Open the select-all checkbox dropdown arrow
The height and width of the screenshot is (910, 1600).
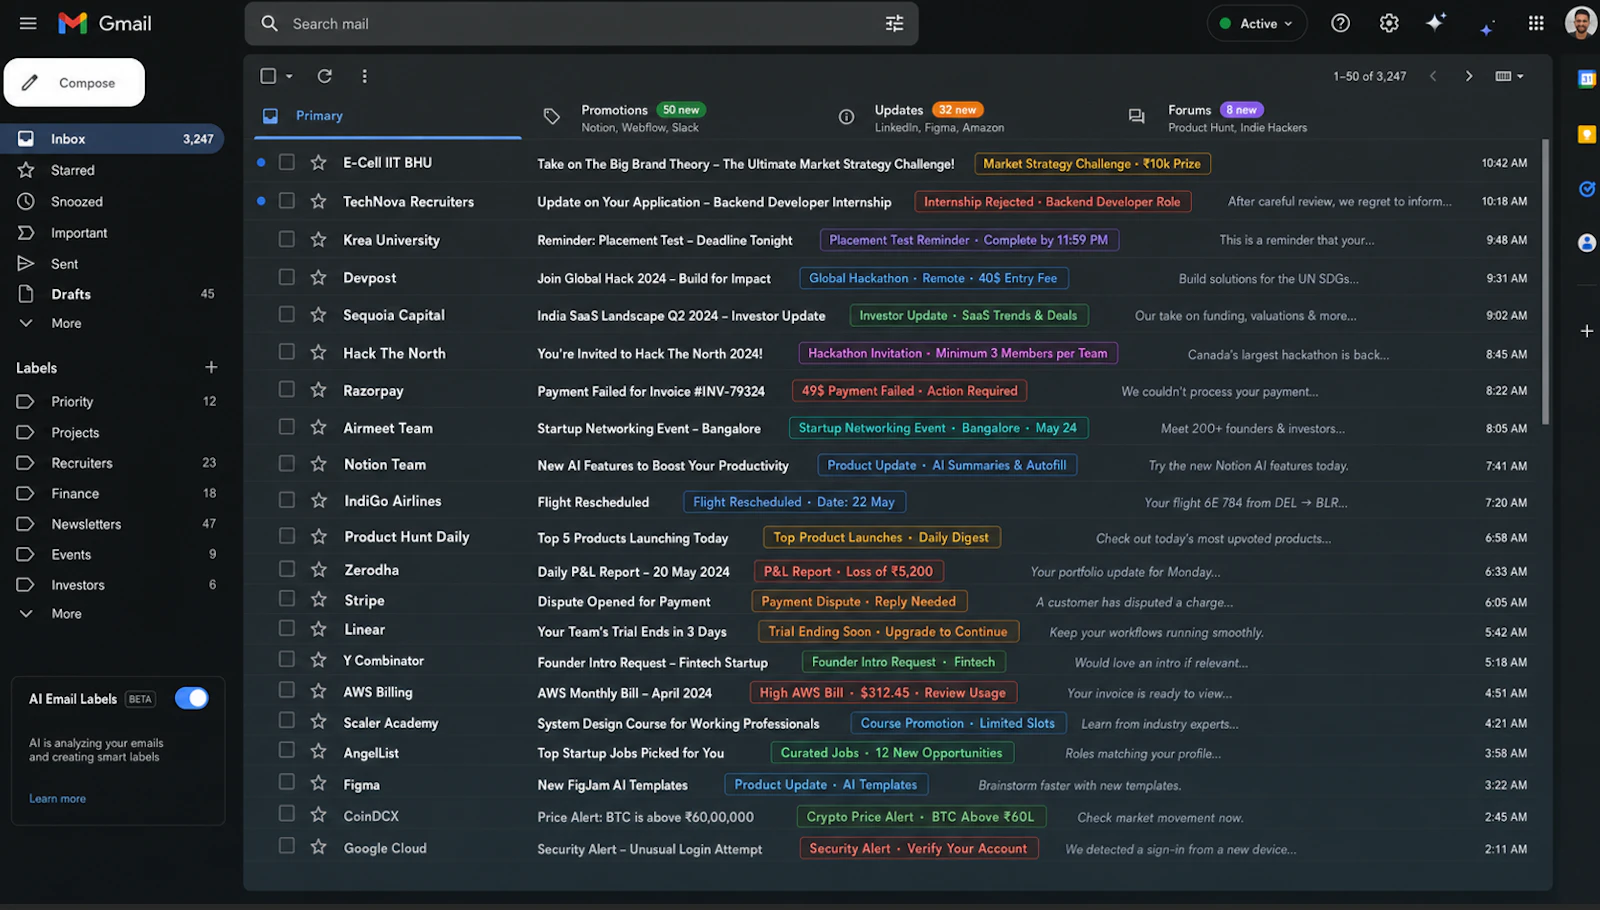click(289, 76)
